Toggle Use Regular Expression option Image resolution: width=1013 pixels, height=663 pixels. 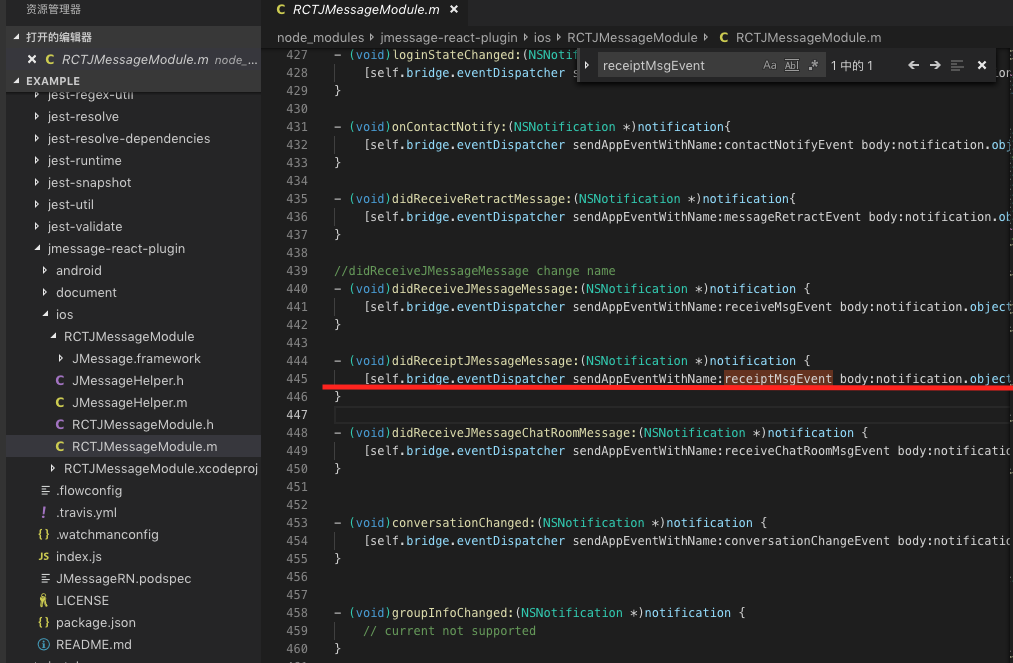point(813,65)
